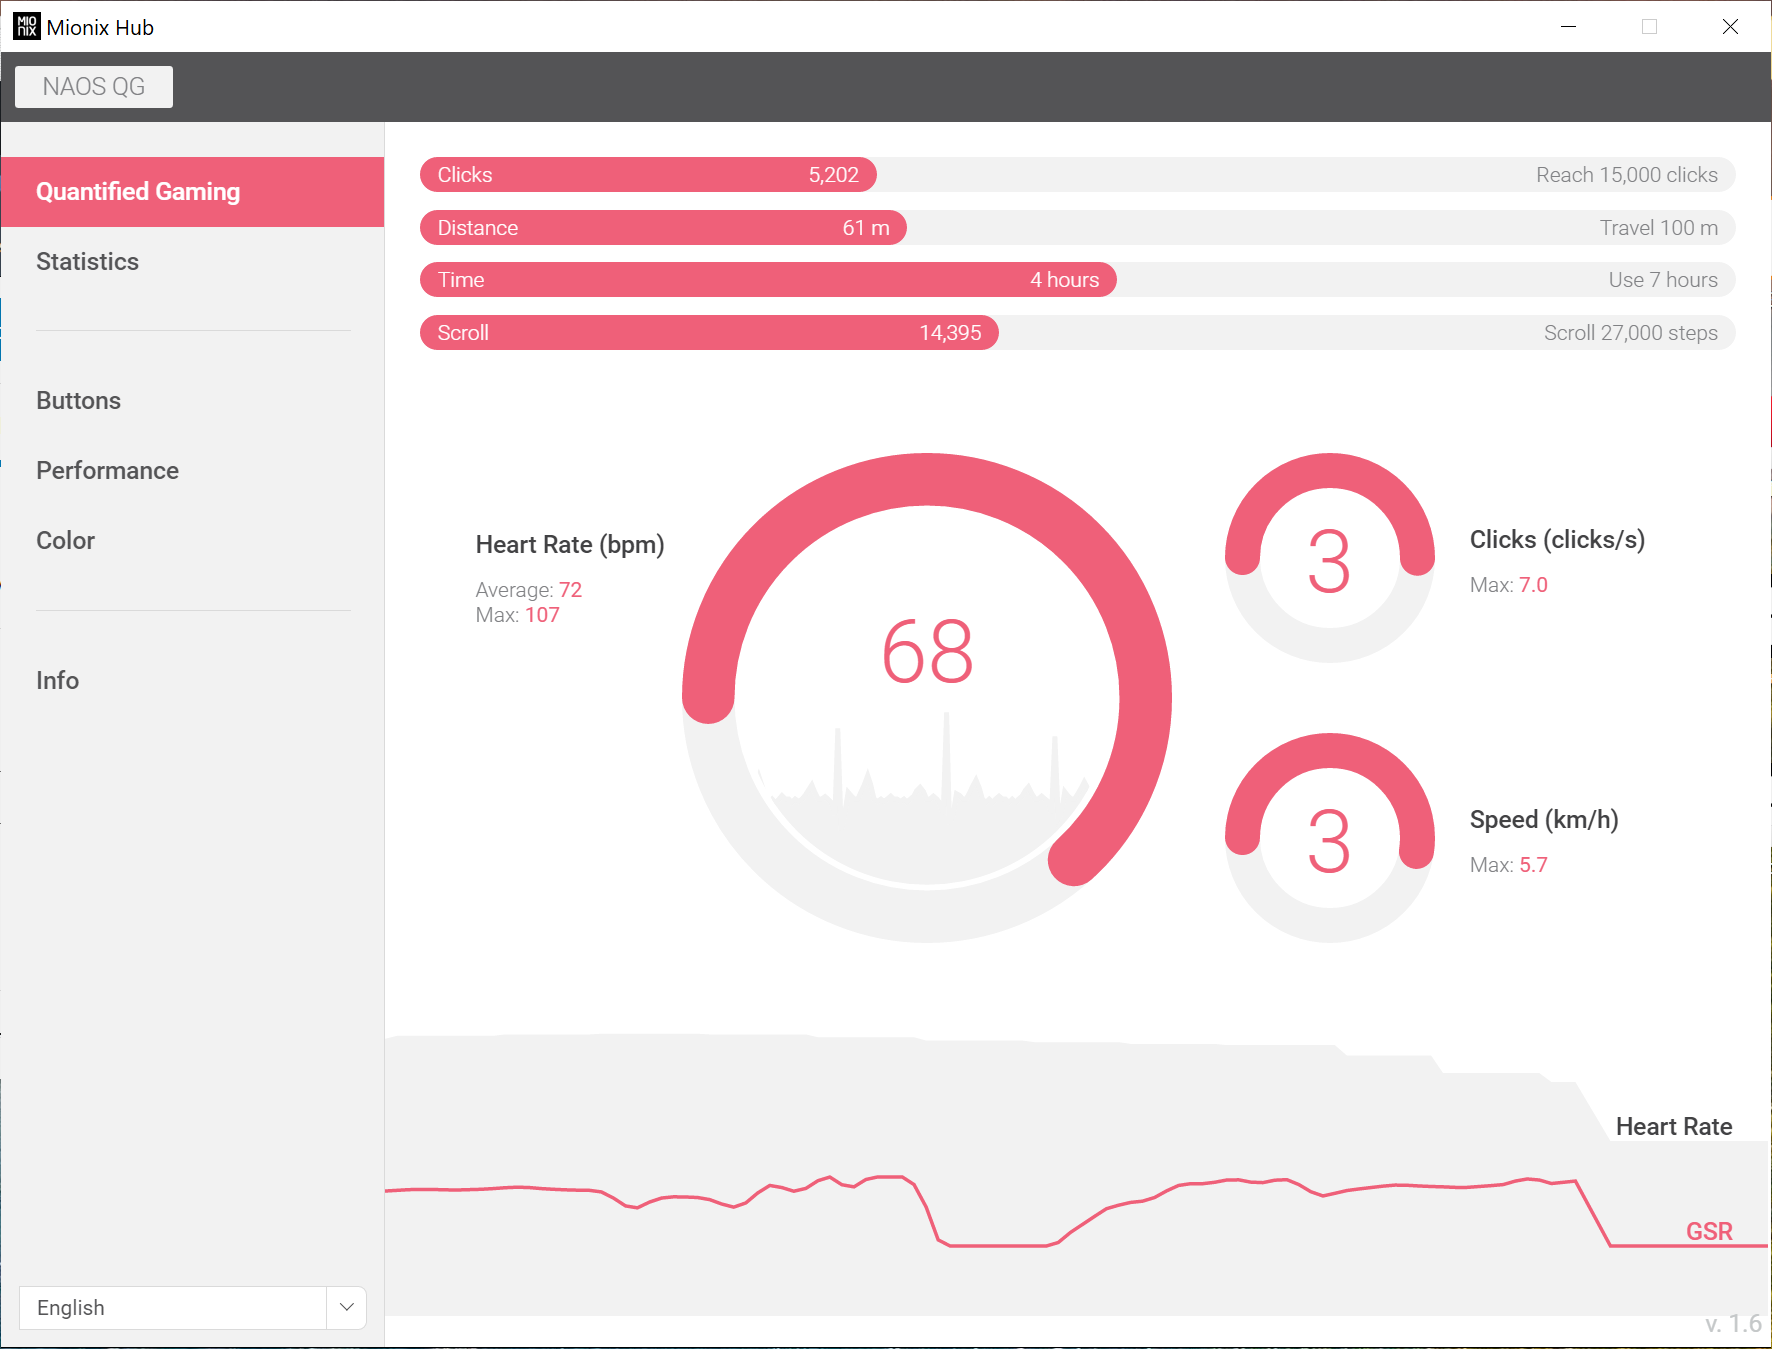The width and height of the screenshot is (1772, 1349).
Task: Select the NAOS QG device button
Action: (x=94, y=87)
